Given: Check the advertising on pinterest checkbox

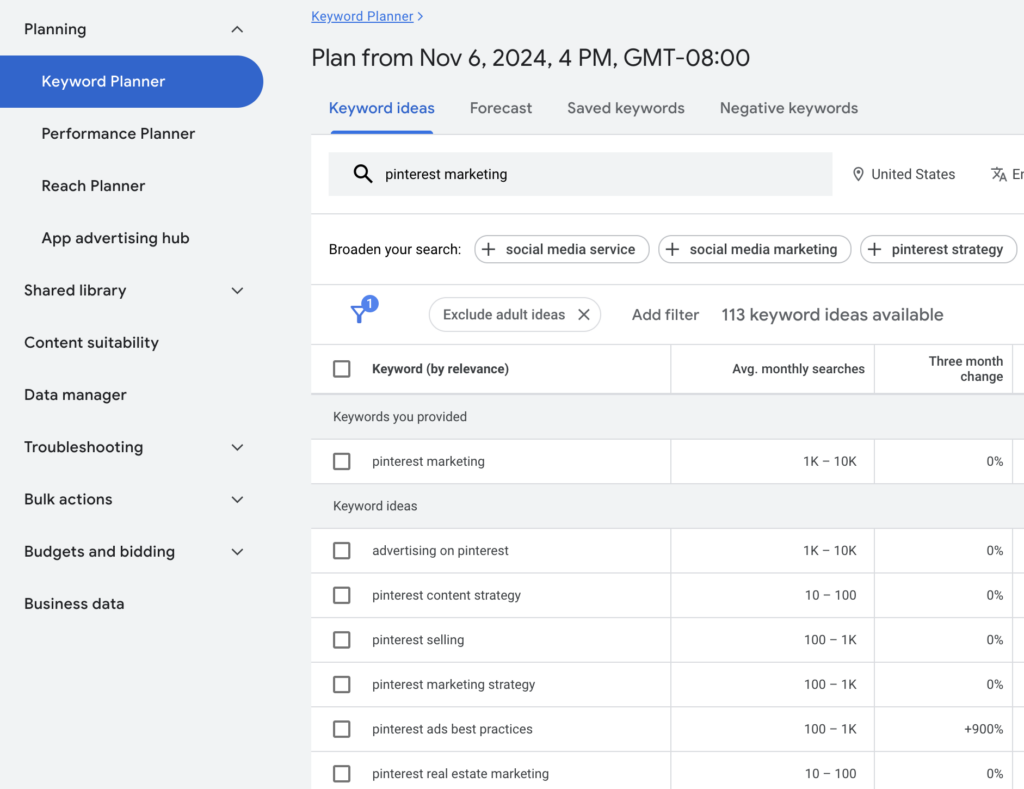Looking at the screenshot, I should pyautogui.click(x=342, y=551).
